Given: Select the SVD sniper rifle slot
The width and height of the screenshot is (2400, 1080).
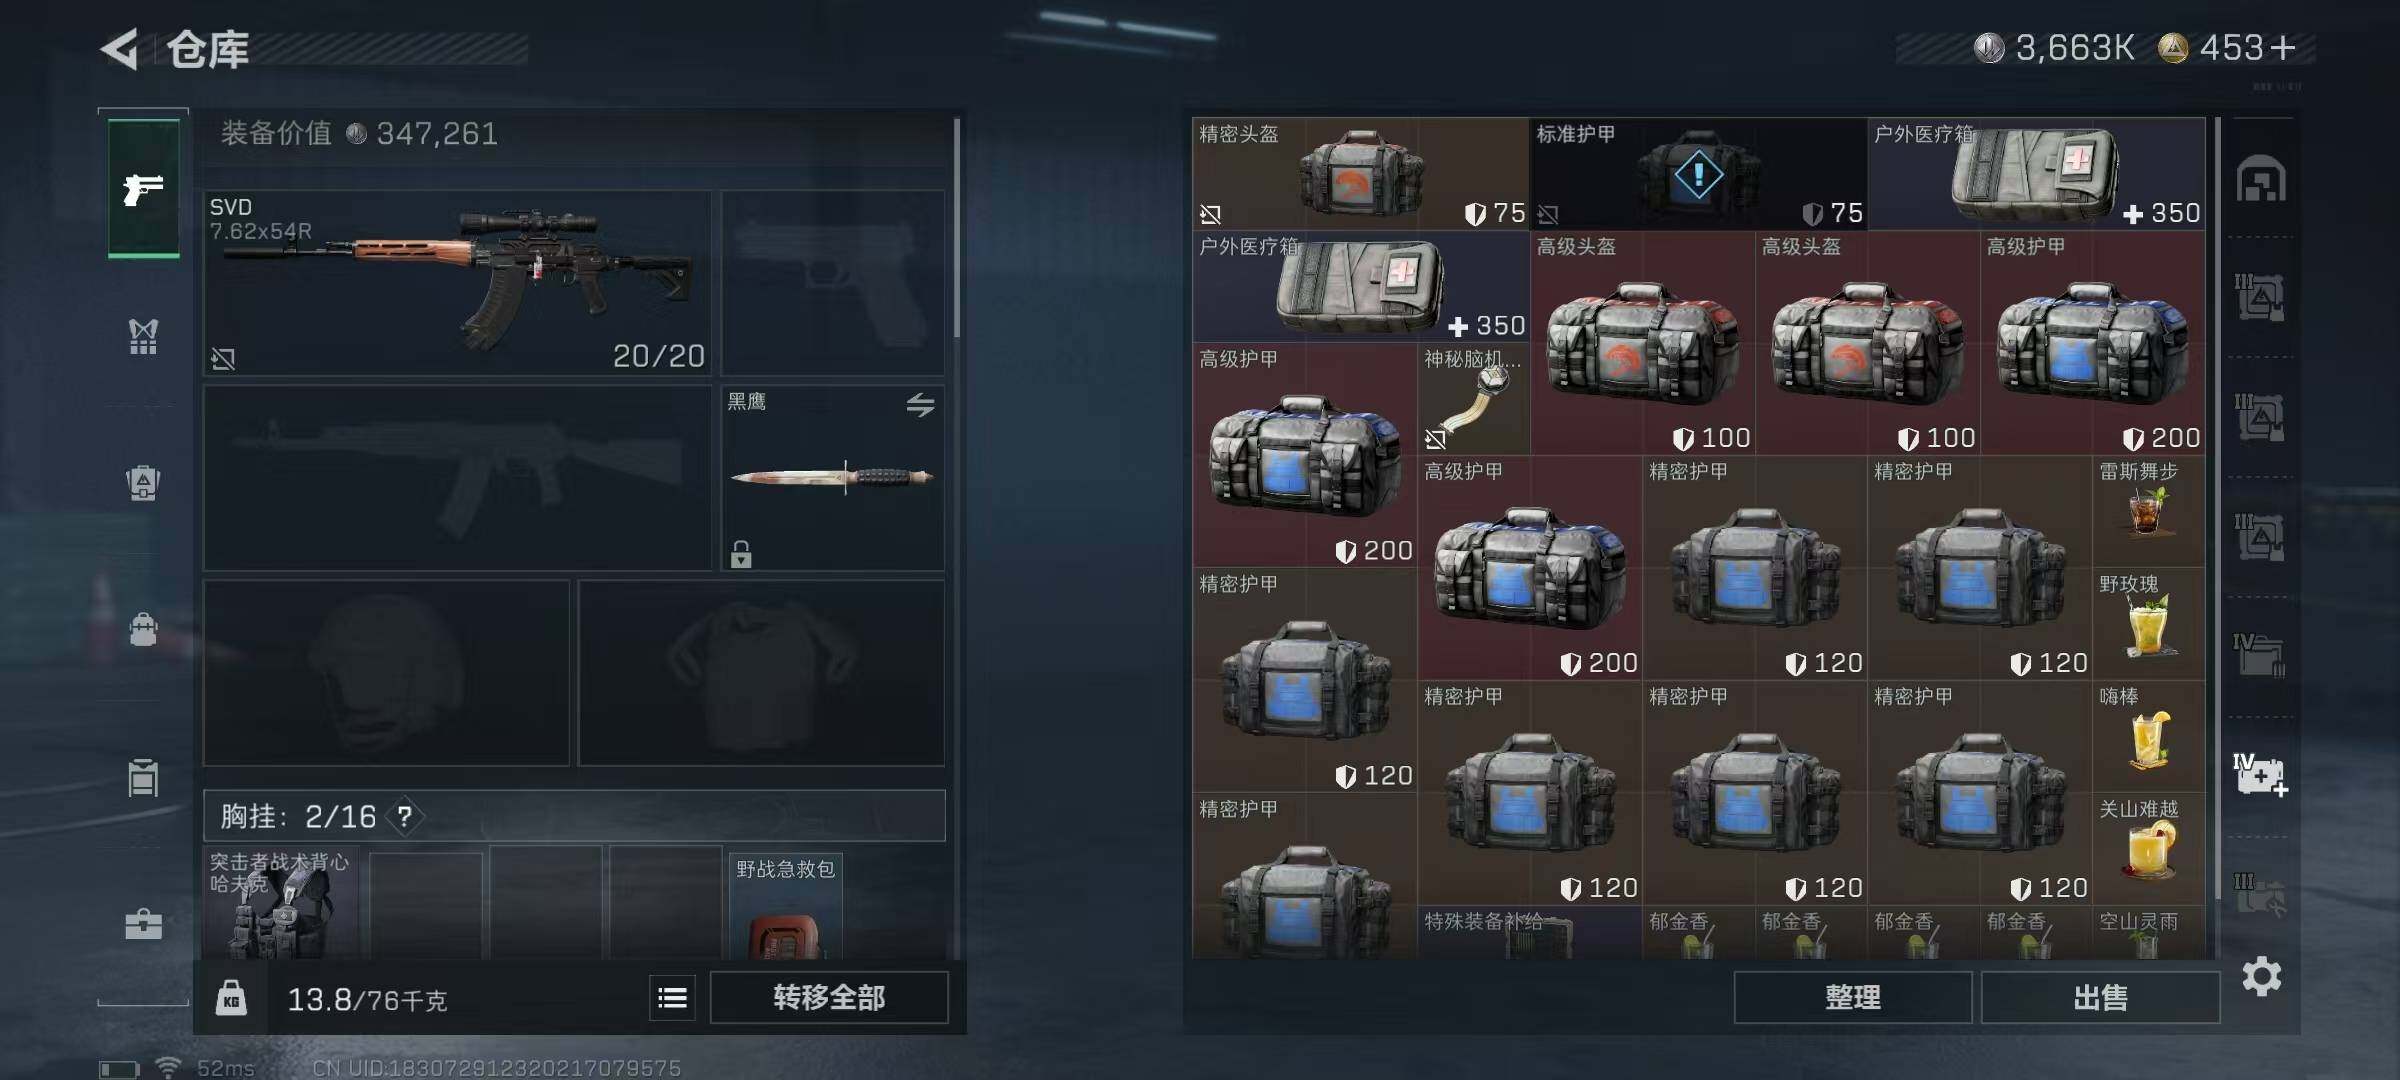Looking at the screenshot, I should [457, 283].
